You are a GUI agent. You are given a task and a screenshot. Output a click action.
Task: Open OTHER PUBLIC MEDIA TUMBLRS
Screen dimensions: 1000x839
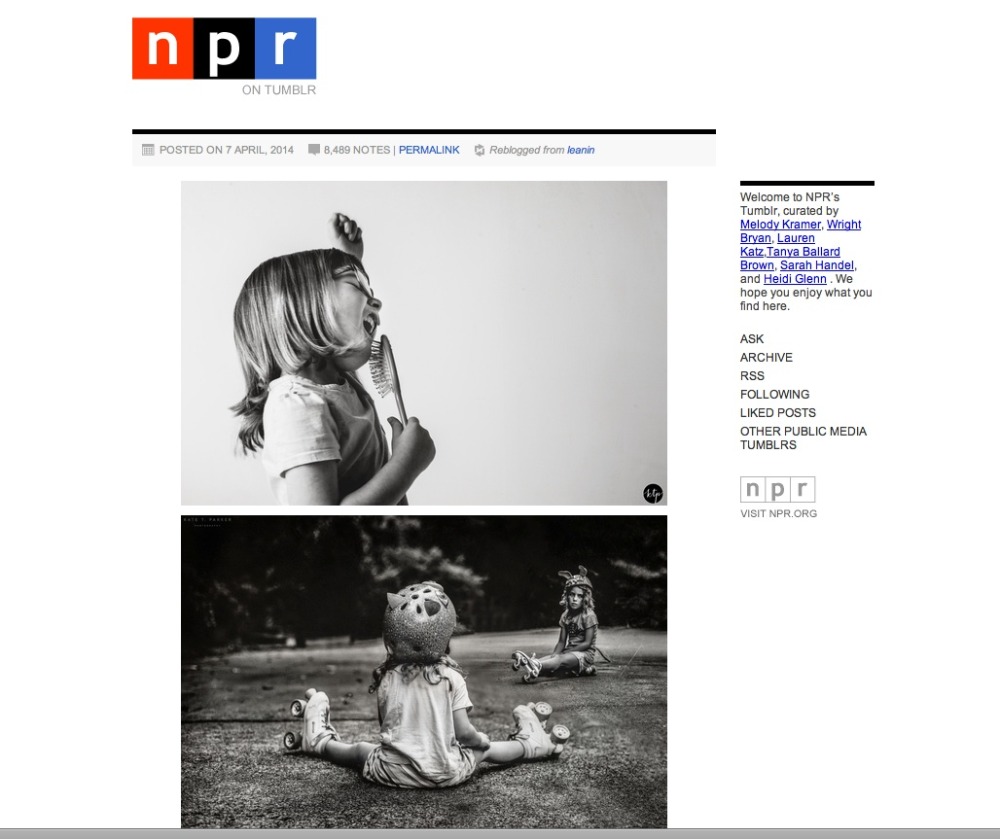tap(803, 438)
